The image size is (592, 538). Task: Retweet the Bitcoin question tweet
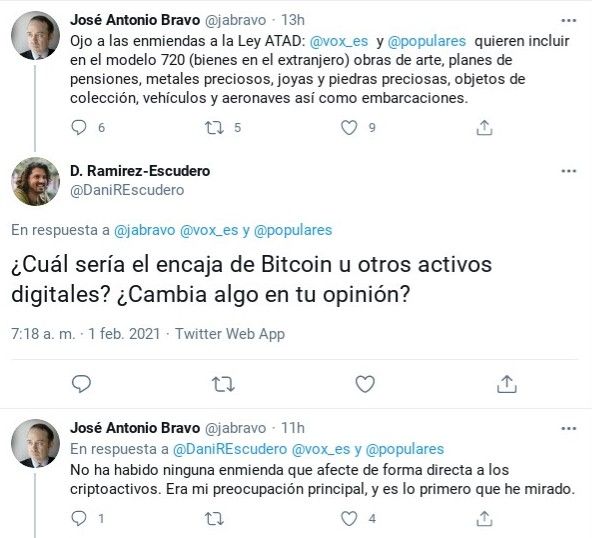tap(223, 384)
